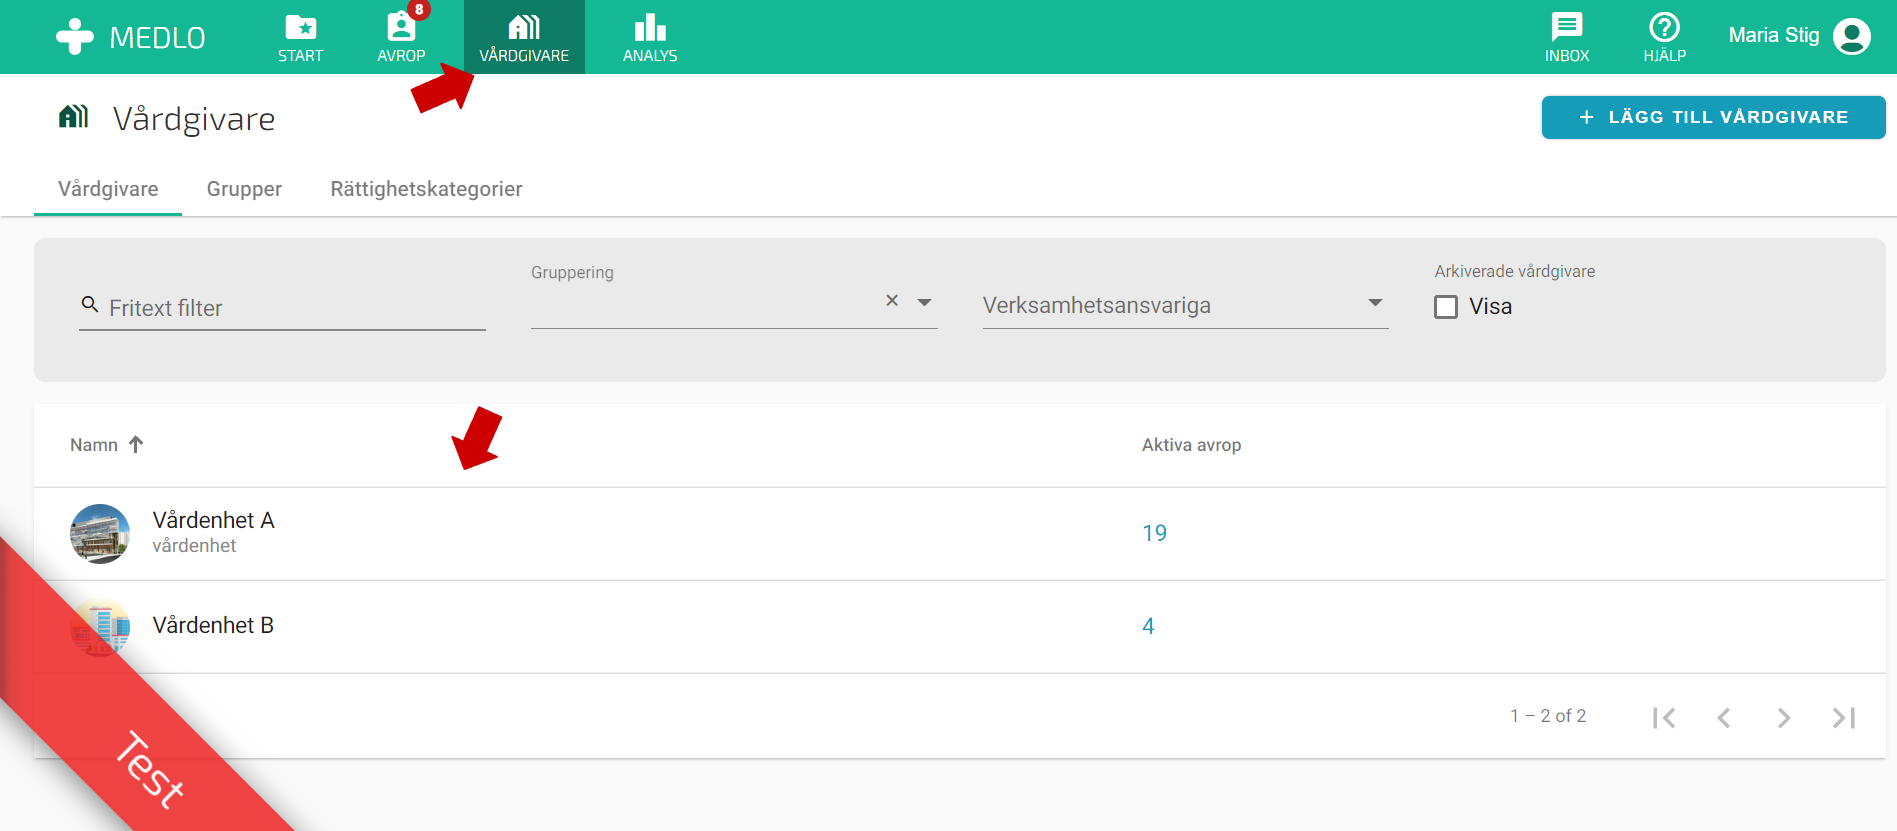Viewport: 1897px width, 831px height.
Task: Open the HJÄLP help icon
Action: click(1665, 37)
